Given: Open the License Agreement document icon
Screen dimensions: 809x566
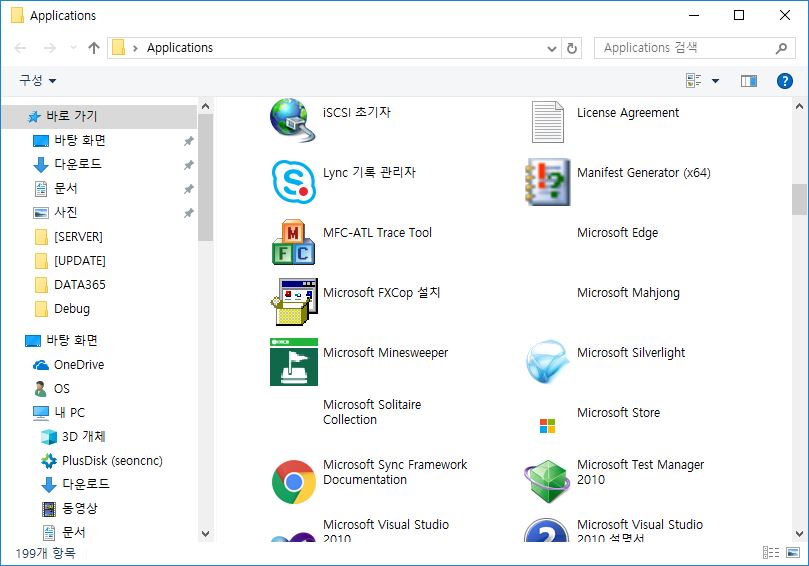Looking at the screenshot, I should (547, 122).
